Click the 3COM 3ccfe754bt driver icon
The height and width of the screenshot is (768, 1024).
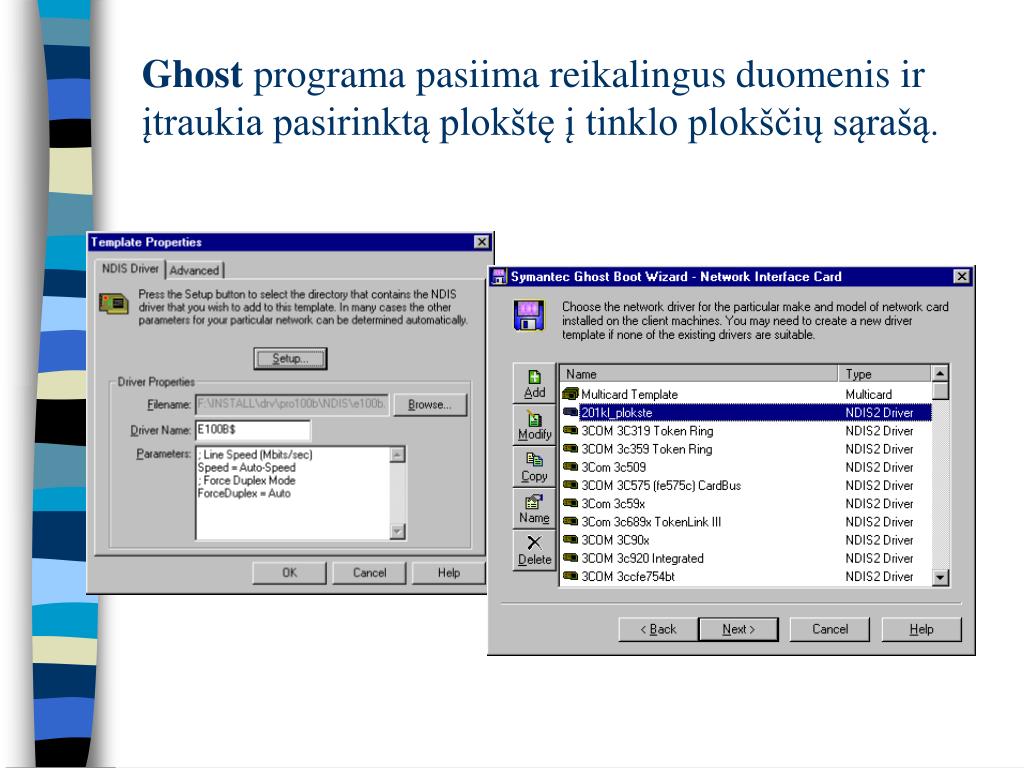click(570, 577)
